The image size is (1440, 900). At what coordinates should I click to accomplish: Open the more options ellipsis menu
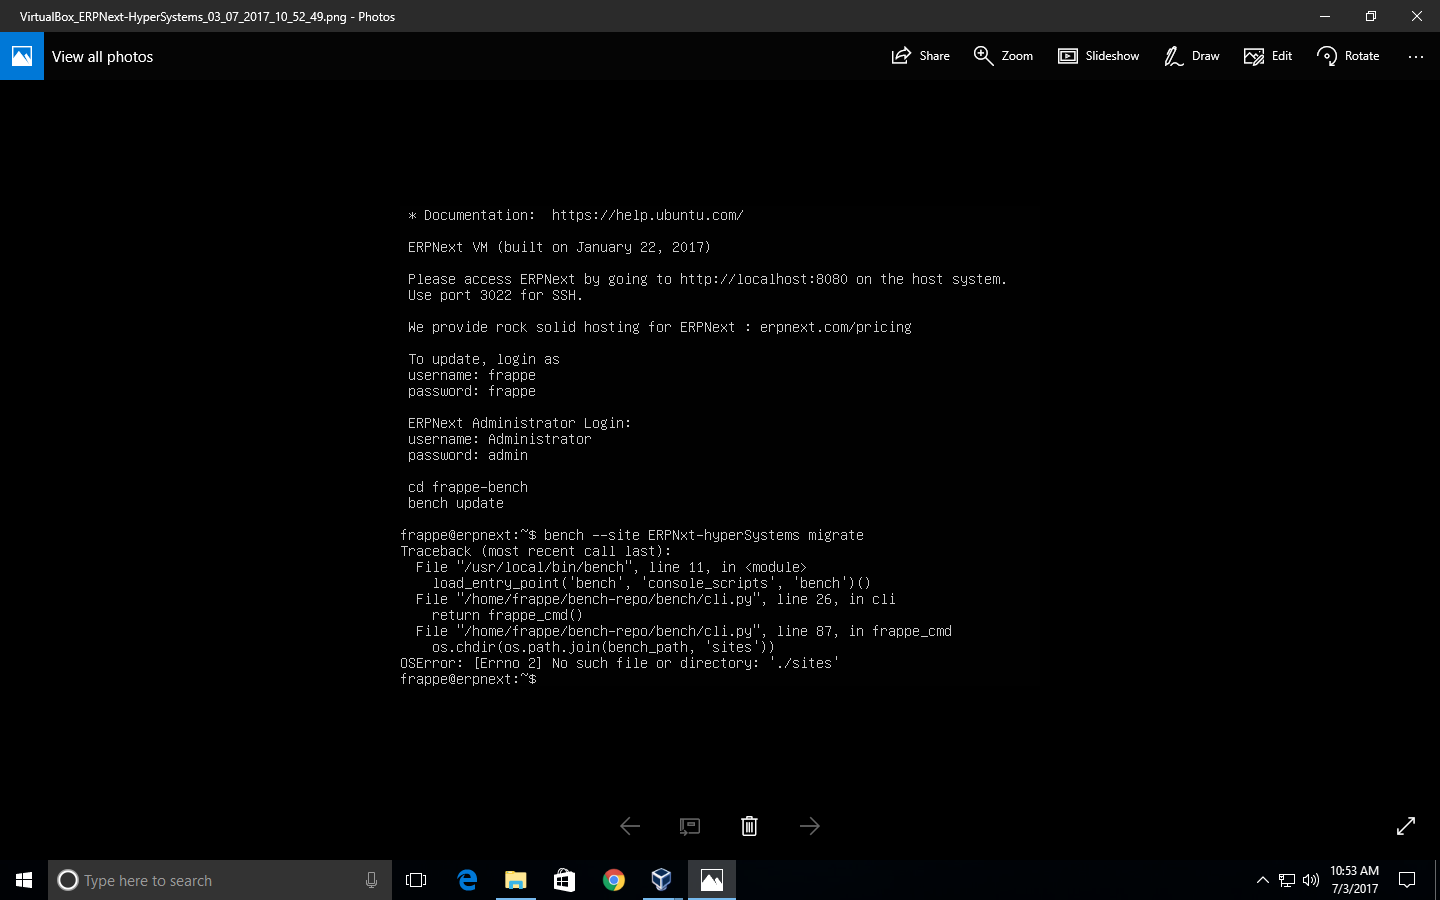(1415, 57)
